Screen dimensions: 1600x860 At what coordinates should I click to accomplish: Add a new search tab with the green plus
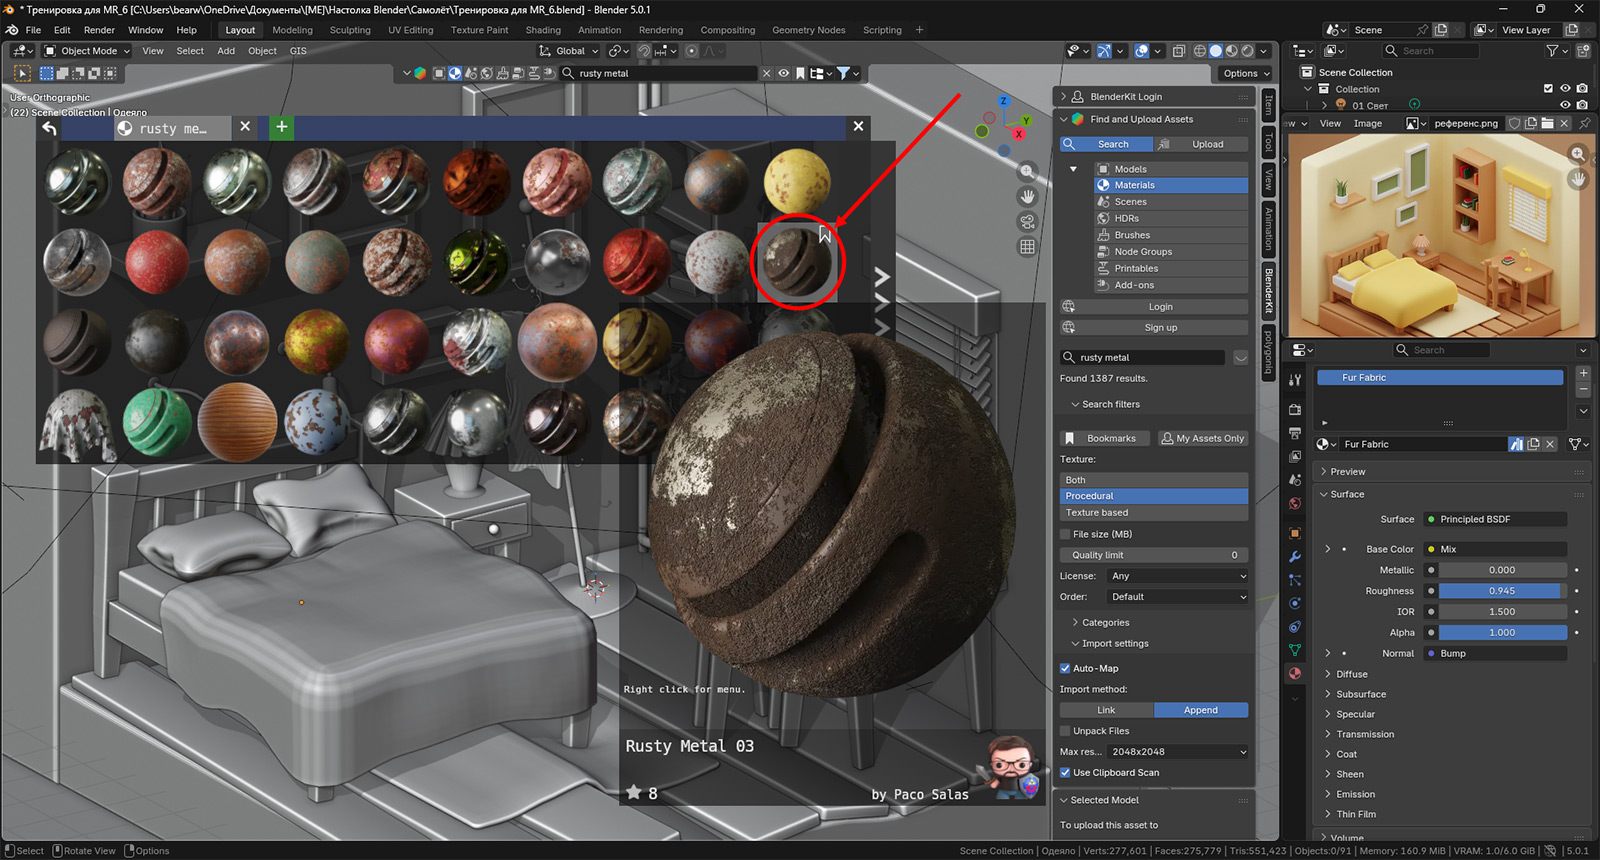[282, 127]
